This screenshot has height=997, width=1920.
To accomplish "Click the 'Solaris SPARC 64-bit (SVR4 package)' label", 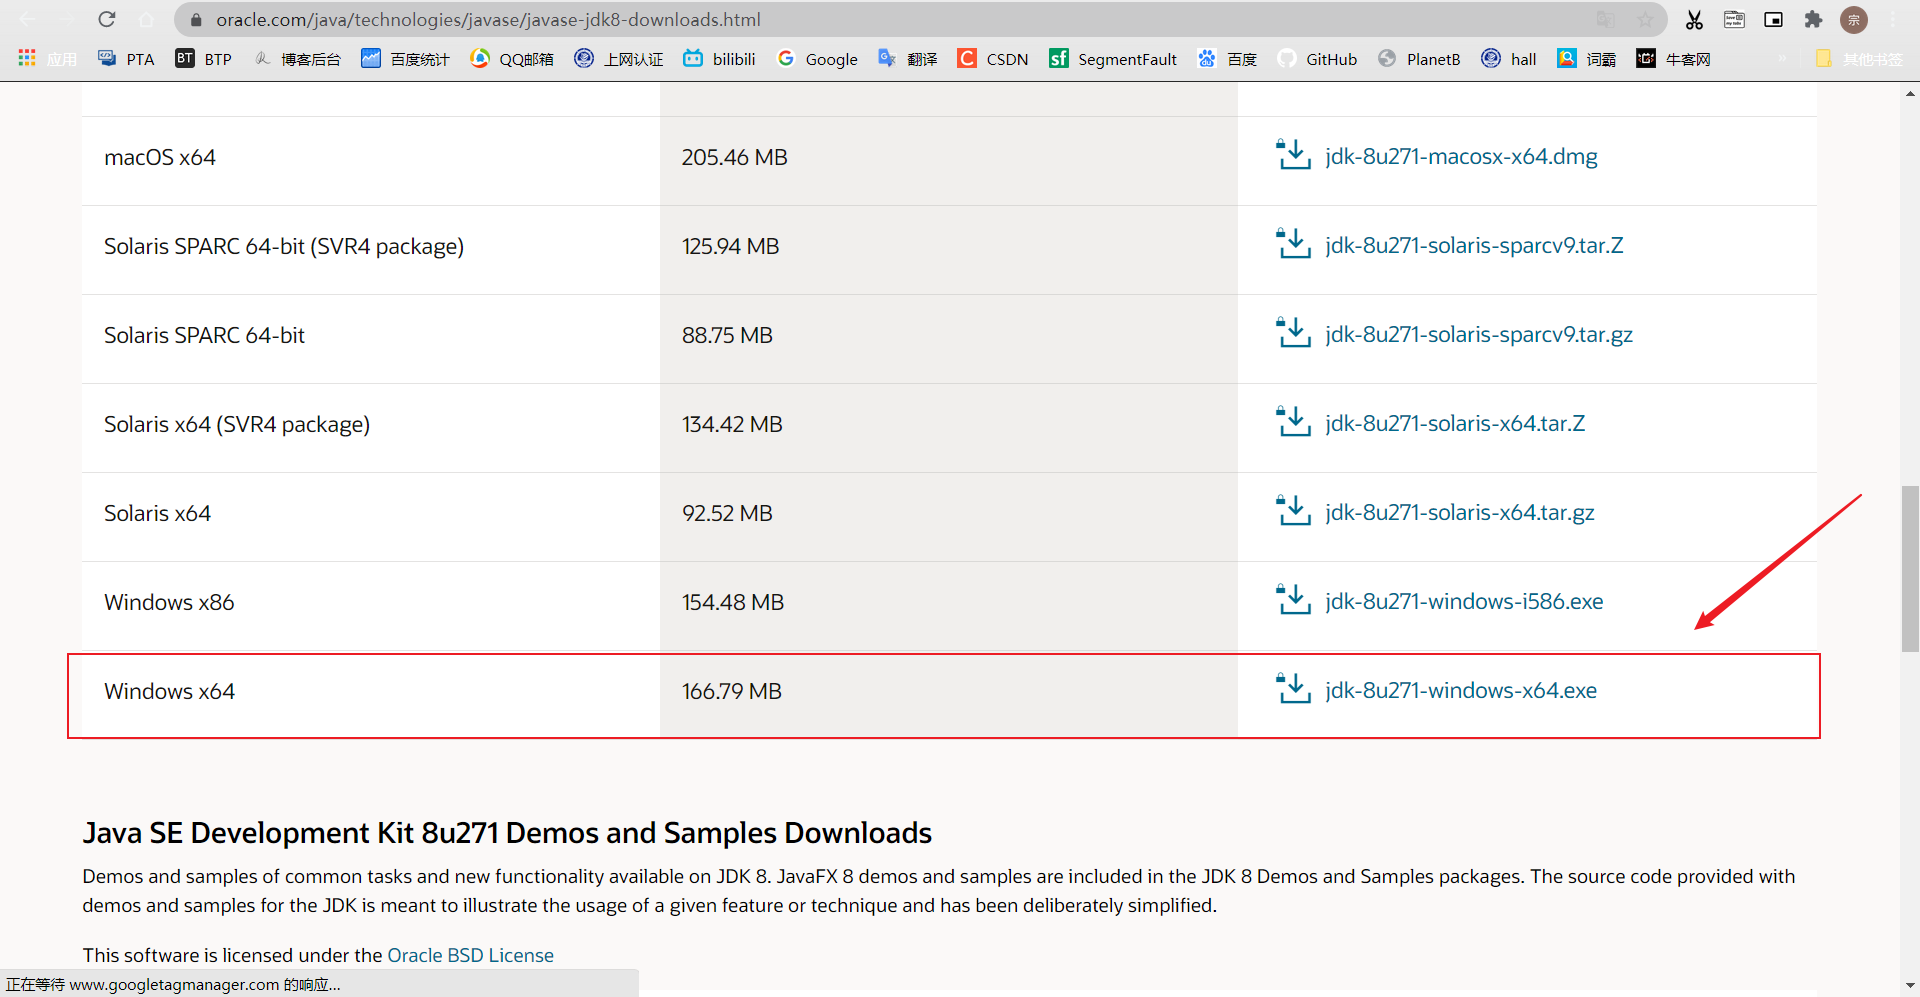I will pyautogui.click(x=284, y=246).
